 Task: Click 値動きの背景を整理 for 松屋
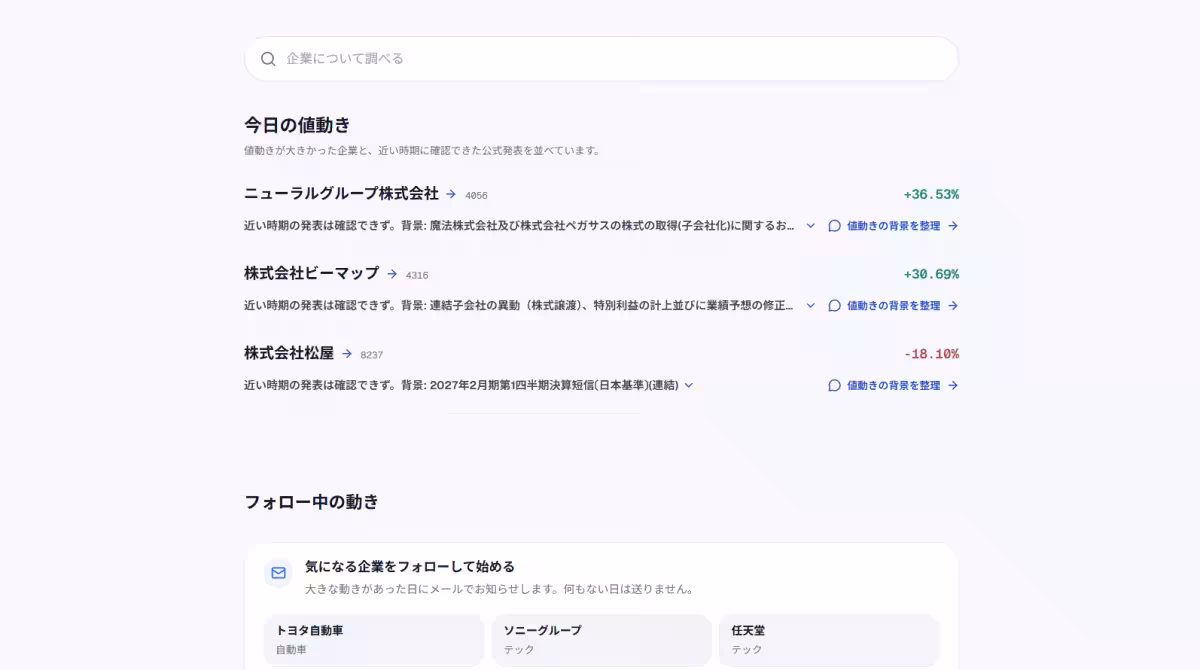pos(893,385)
